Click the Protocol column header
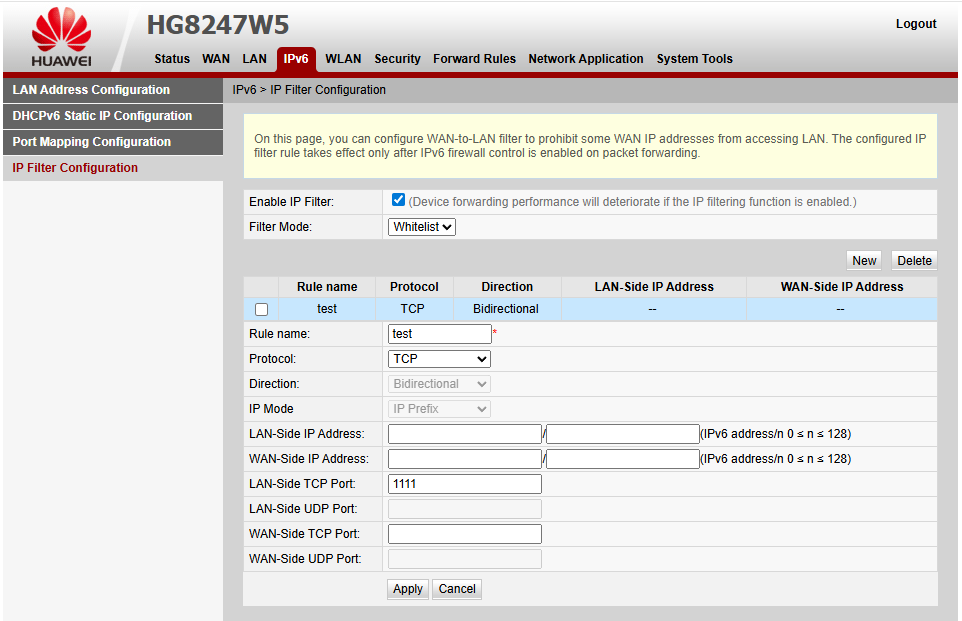 (414, 287)
